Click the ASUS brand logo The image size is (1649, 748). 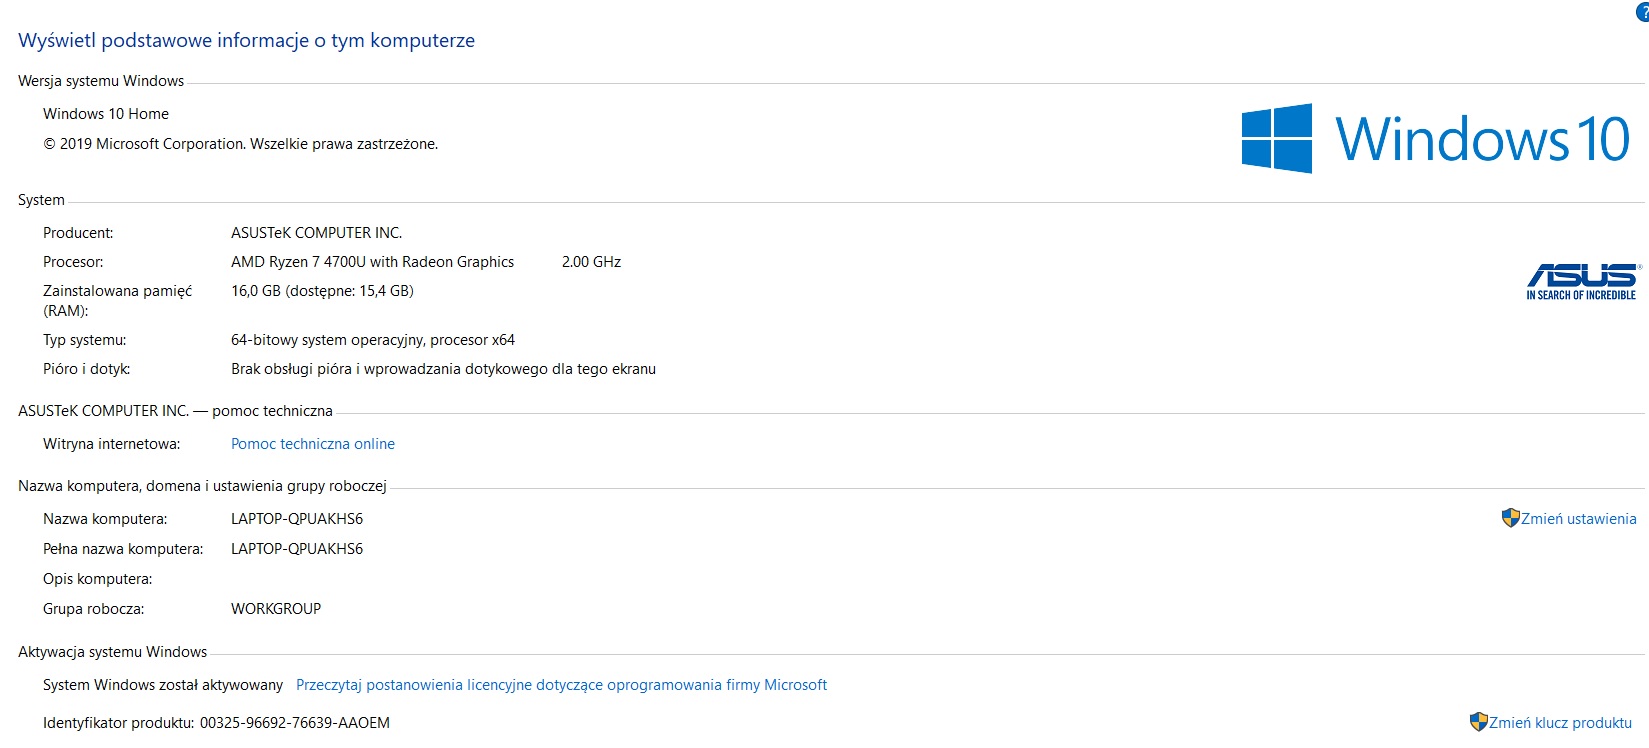click(1582, 282)
